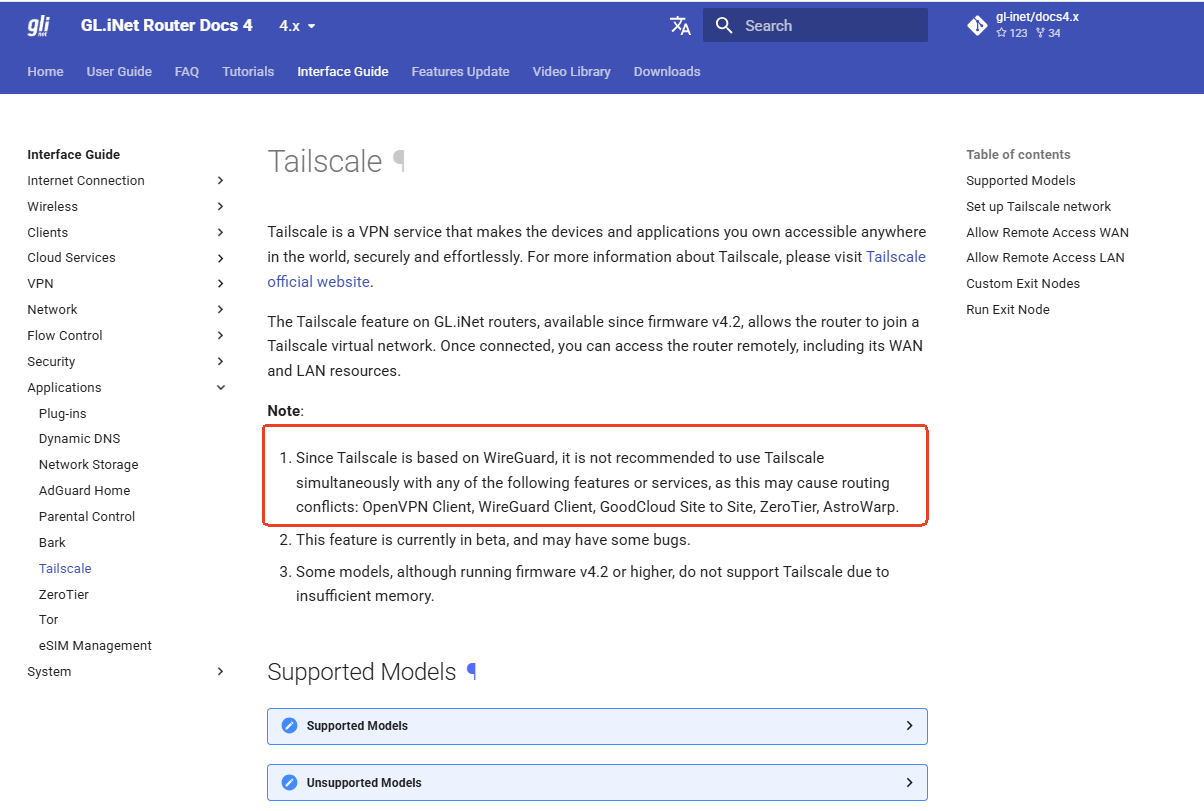Open the Downloads tab
1204x811 pixels.
tap(667, 72)
